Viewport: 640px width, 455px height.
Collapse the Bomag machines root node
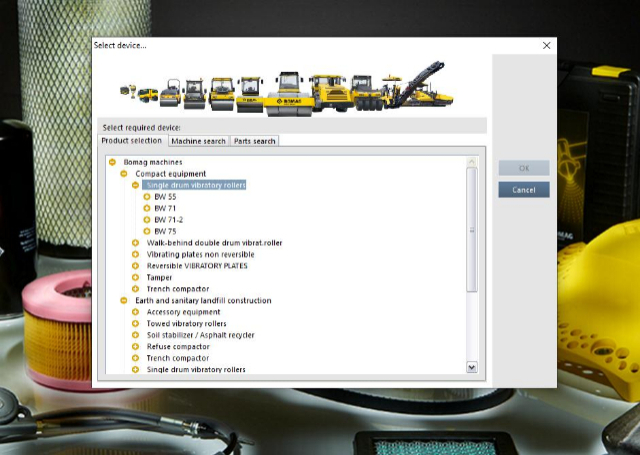pyautogui.click(x=112, y=162)
